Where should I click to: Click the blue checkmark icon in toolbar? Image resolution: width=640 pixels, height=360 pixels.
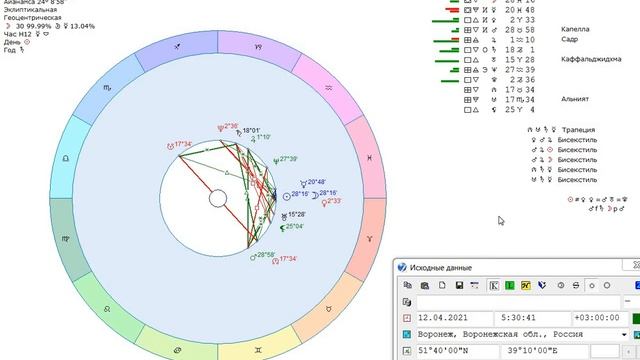point(542,285)
